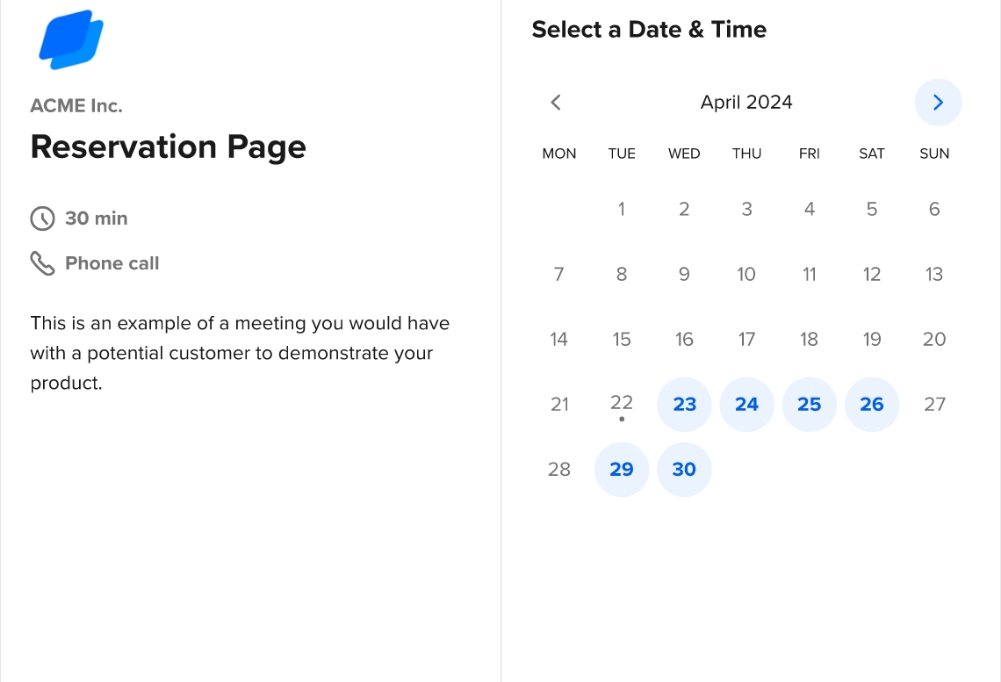Viewport: 1001px width, 682px height.
Task: Select April 23 on the calendar
Action: coord(684,404)
